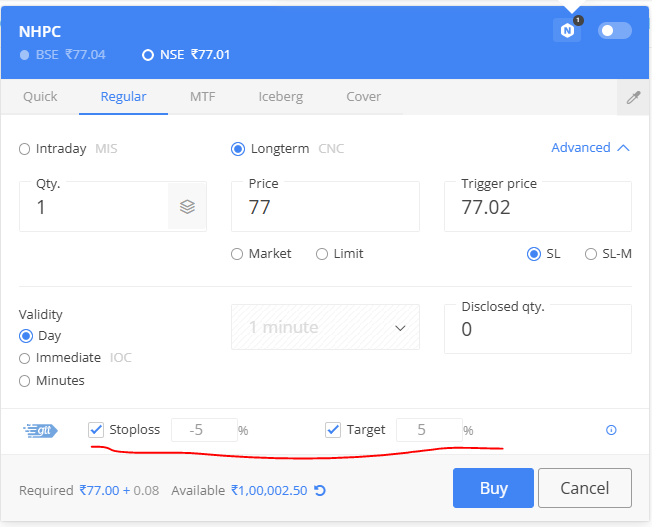Image resolution: width=652 pixels, height=527 pixels.
Task: Switch to the Iceberg tab
Action: [x=280, y=97]
